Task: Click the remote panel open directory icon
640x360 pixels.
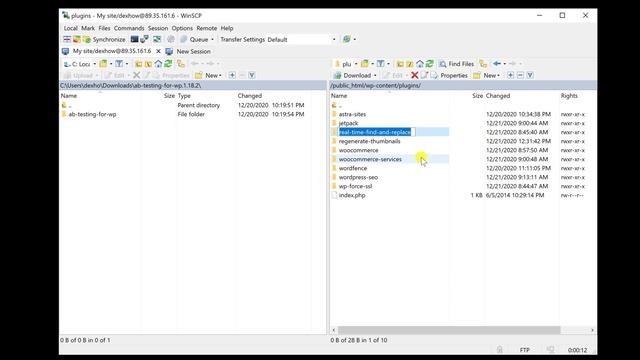Action: (364, 64)
